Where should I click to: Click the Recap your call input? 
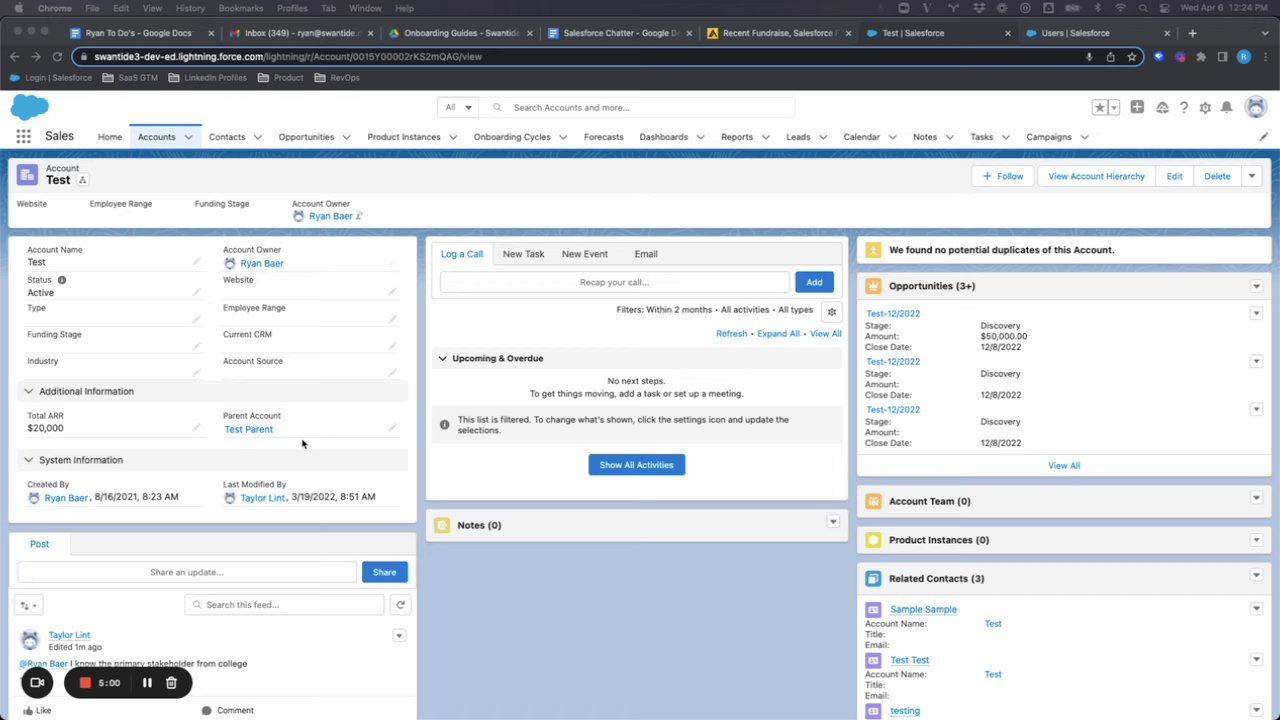615,282
